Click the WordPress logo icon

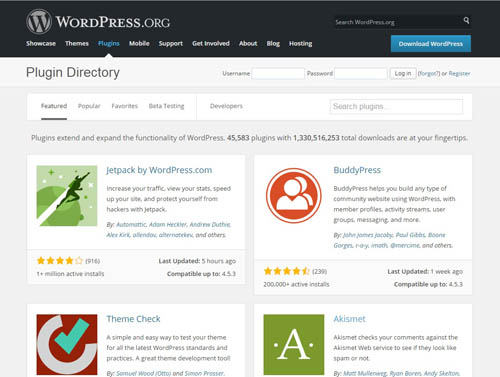pyautogui.click(x=39, y=22)
